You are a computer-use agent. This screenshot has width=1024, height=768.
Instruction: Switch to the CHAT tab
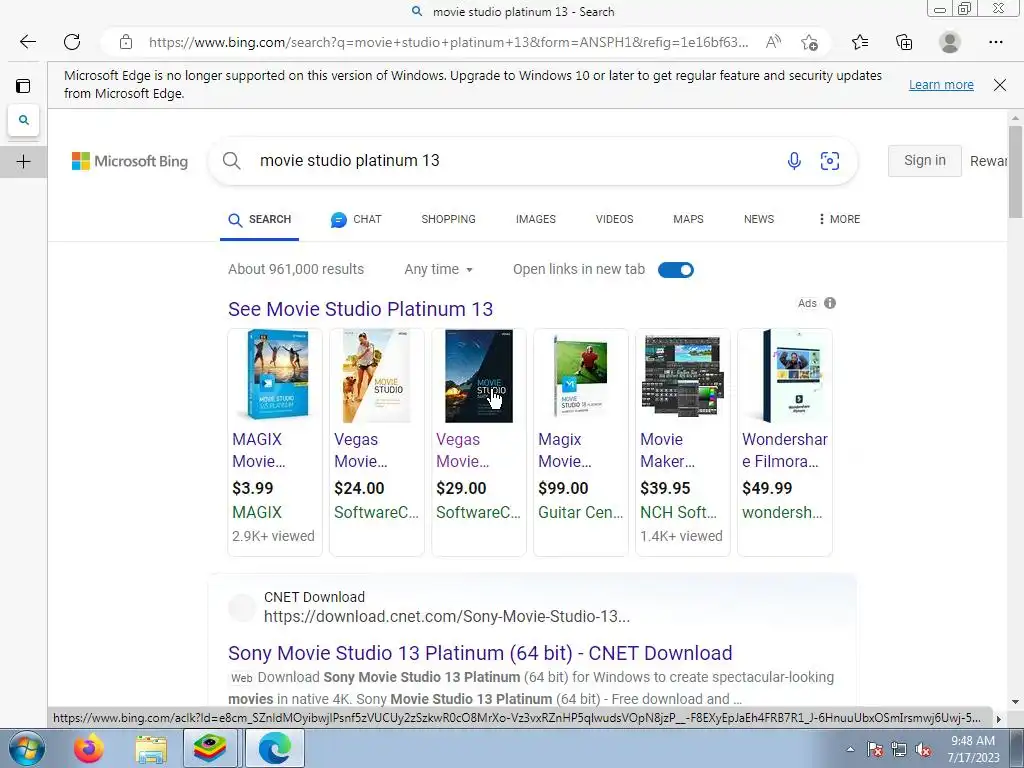click(356, 219)
